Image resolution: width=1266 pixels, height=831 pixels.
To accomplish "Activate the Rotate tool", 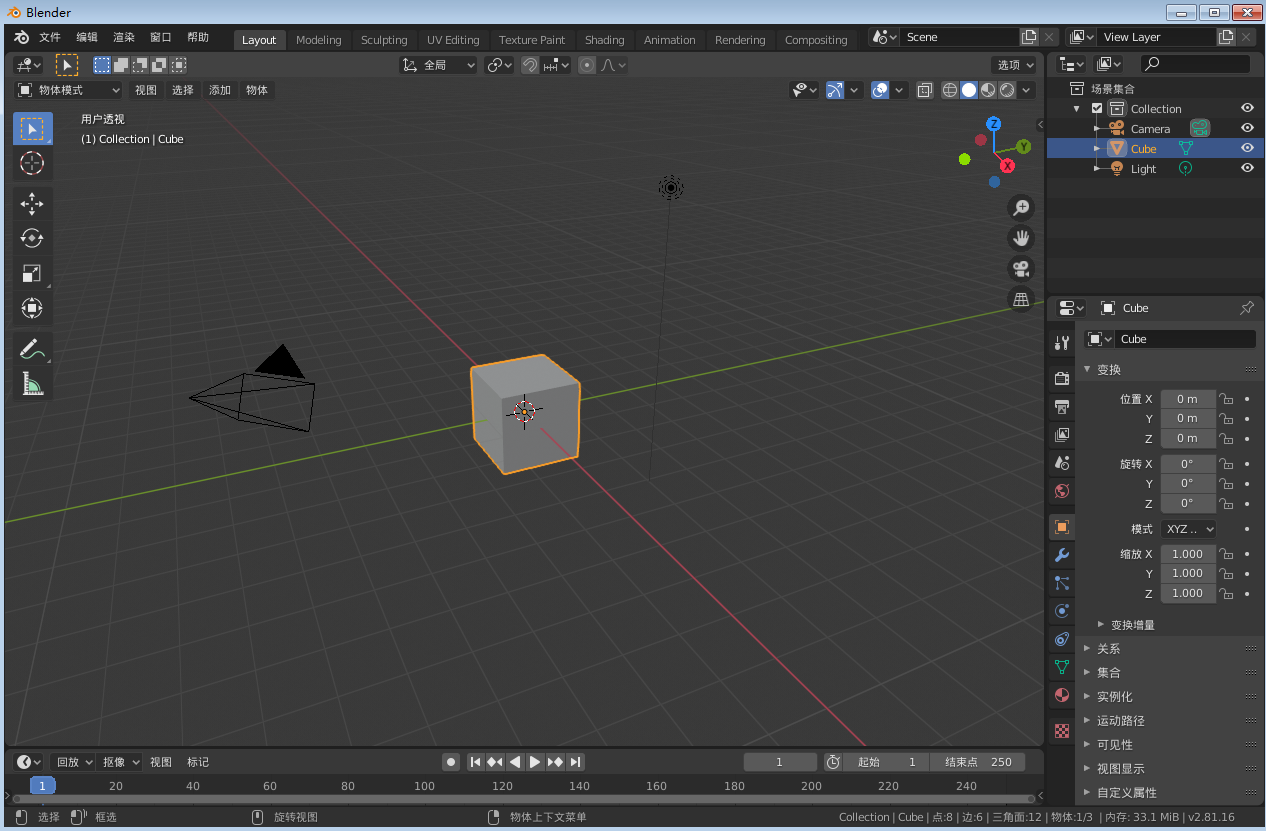I will click(x=32, y=238).
